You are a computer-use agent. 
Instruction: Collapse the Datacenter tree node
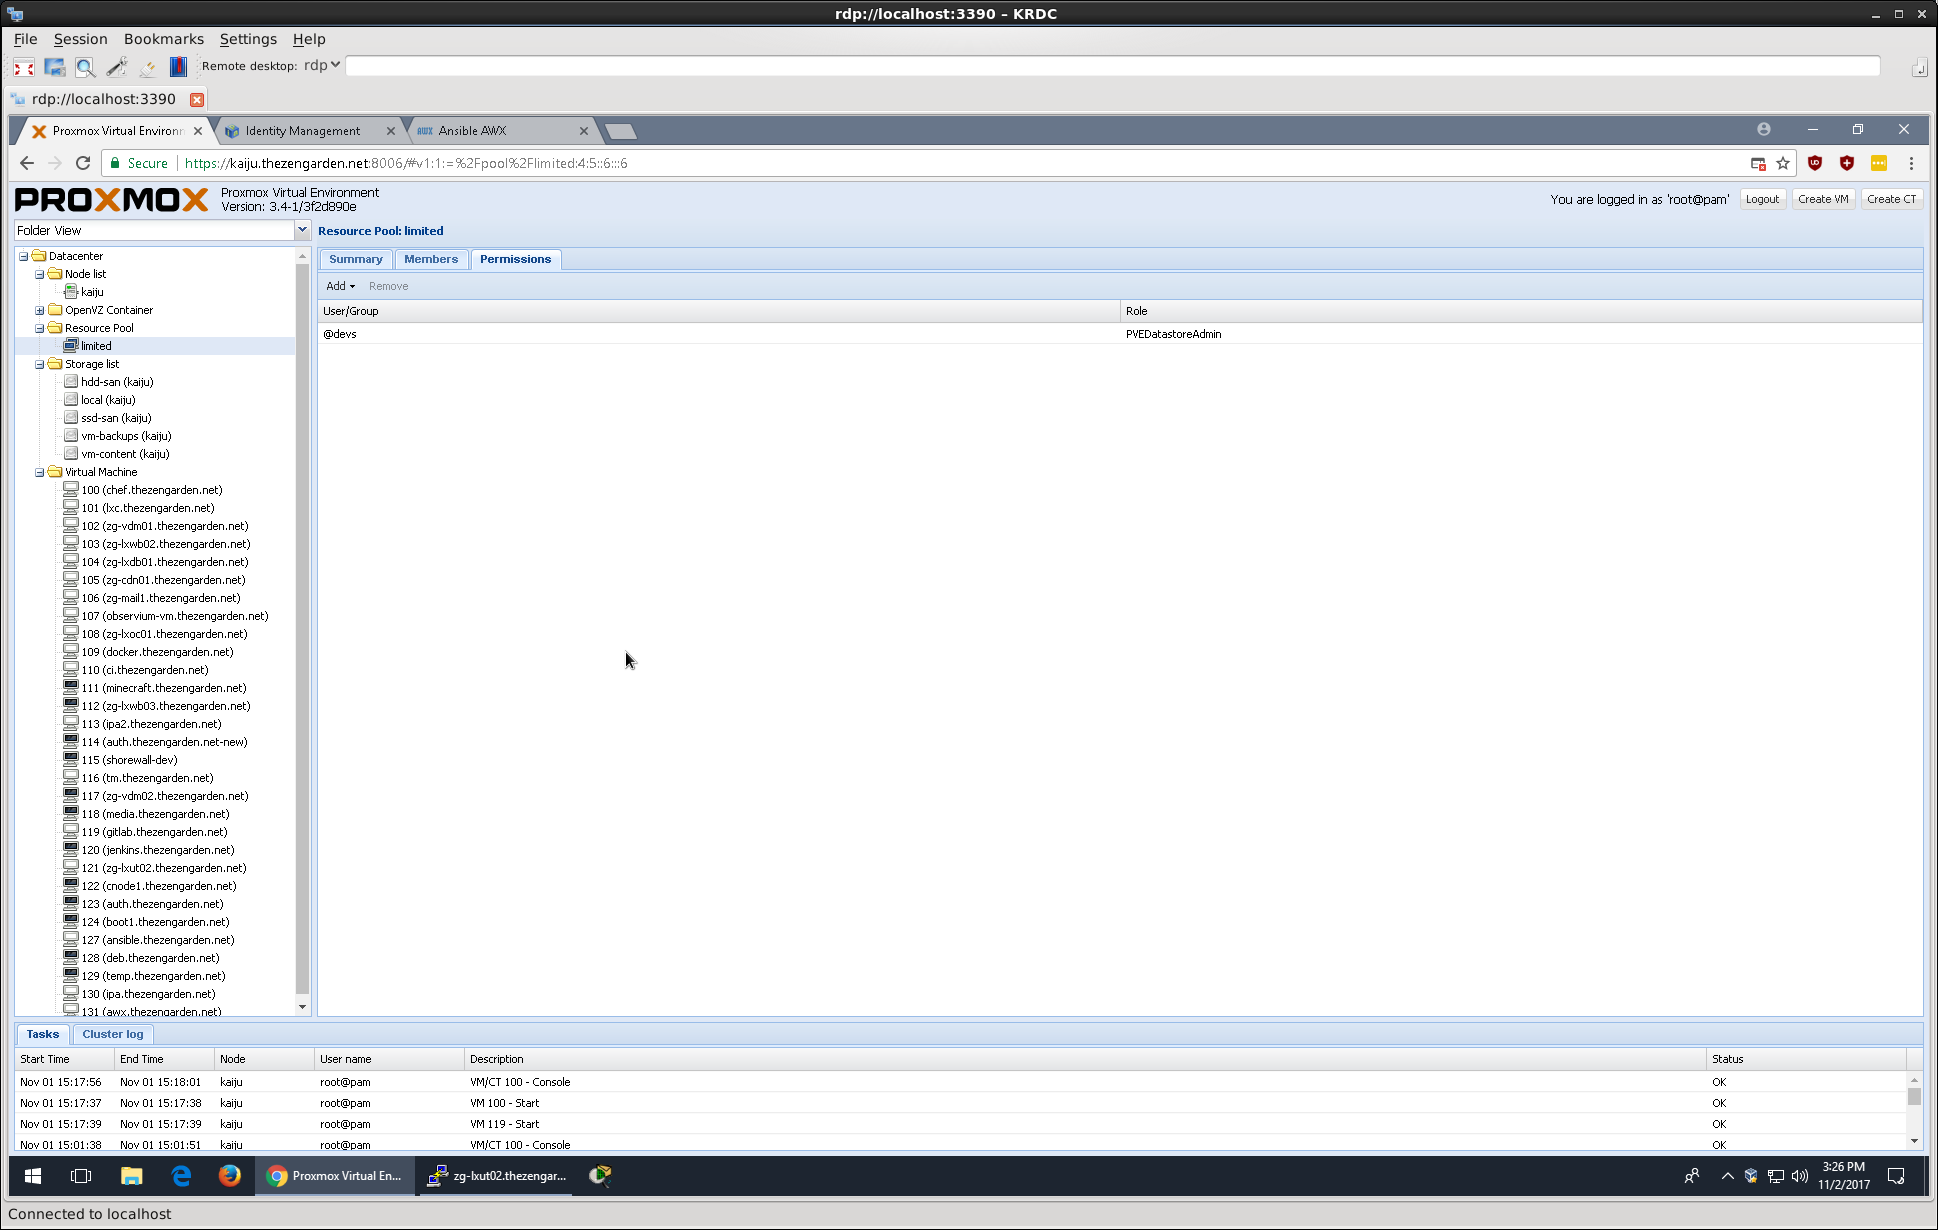click(x=24, y=256)
